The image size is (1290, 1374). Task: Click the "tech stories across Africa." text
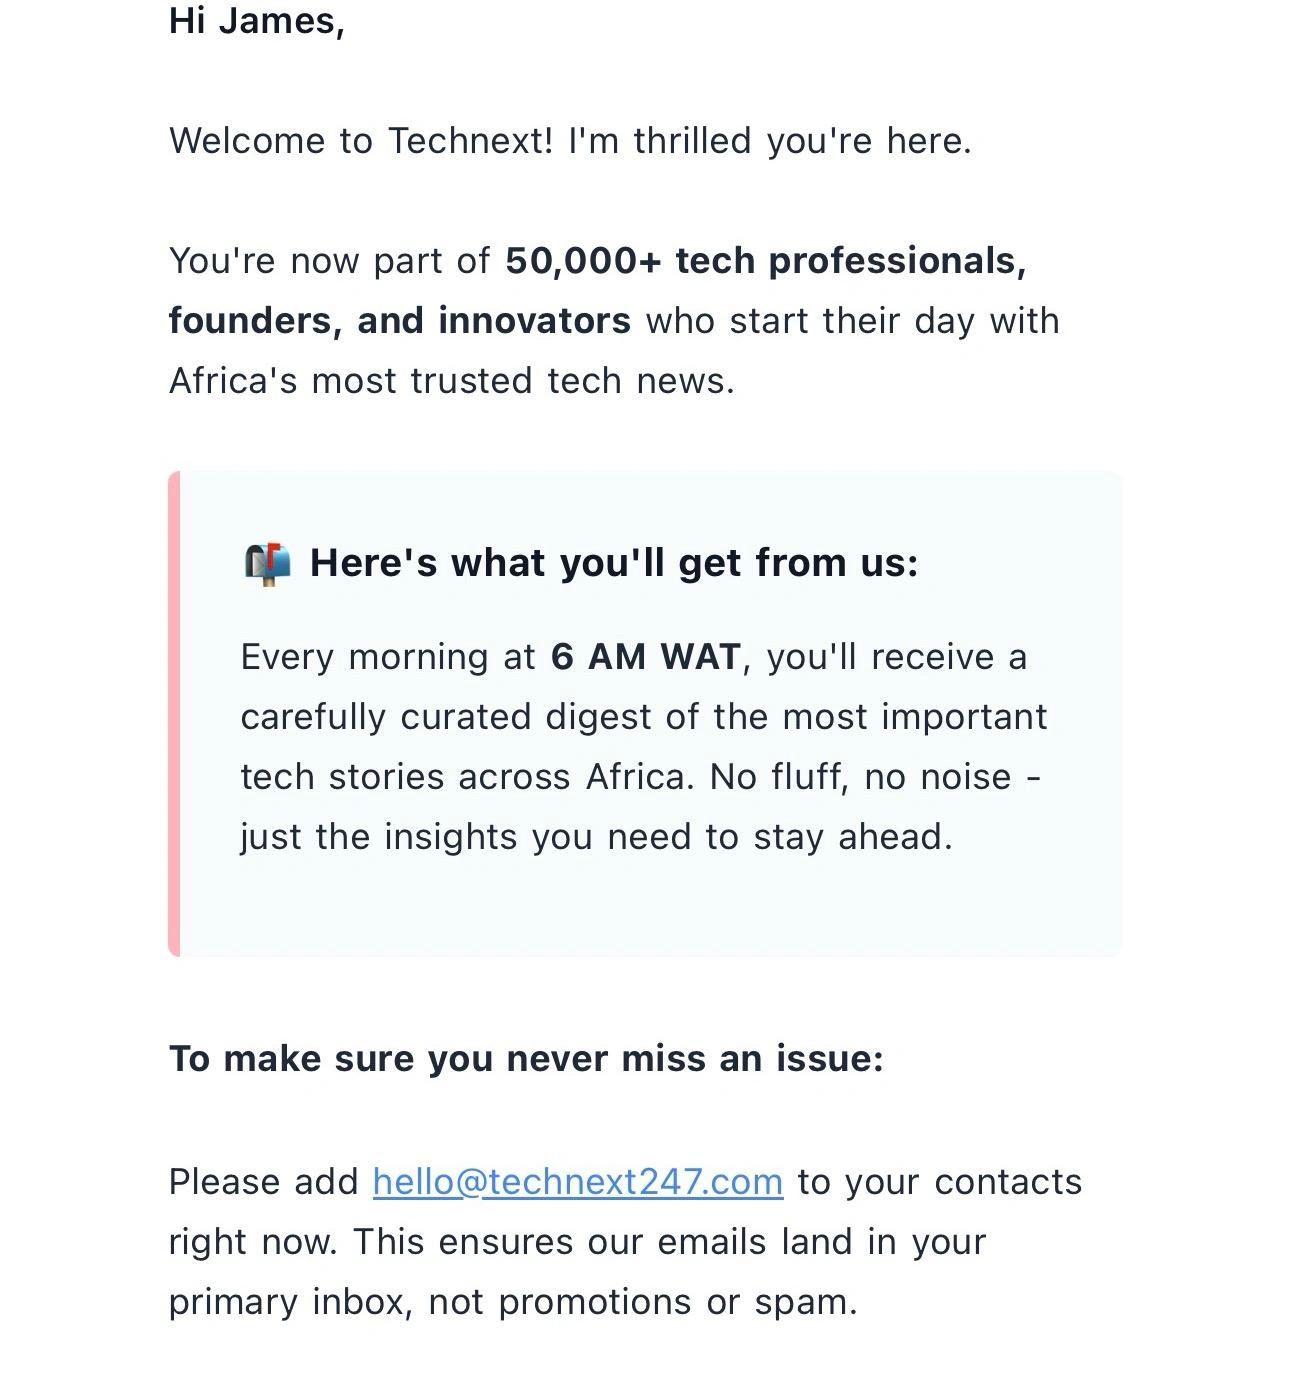(466, 777)
